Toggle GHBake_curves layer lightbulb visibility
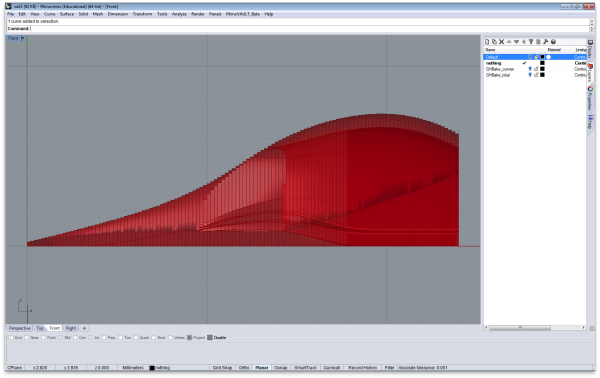The width and height of the screenshot is (600, 378). 530,69
